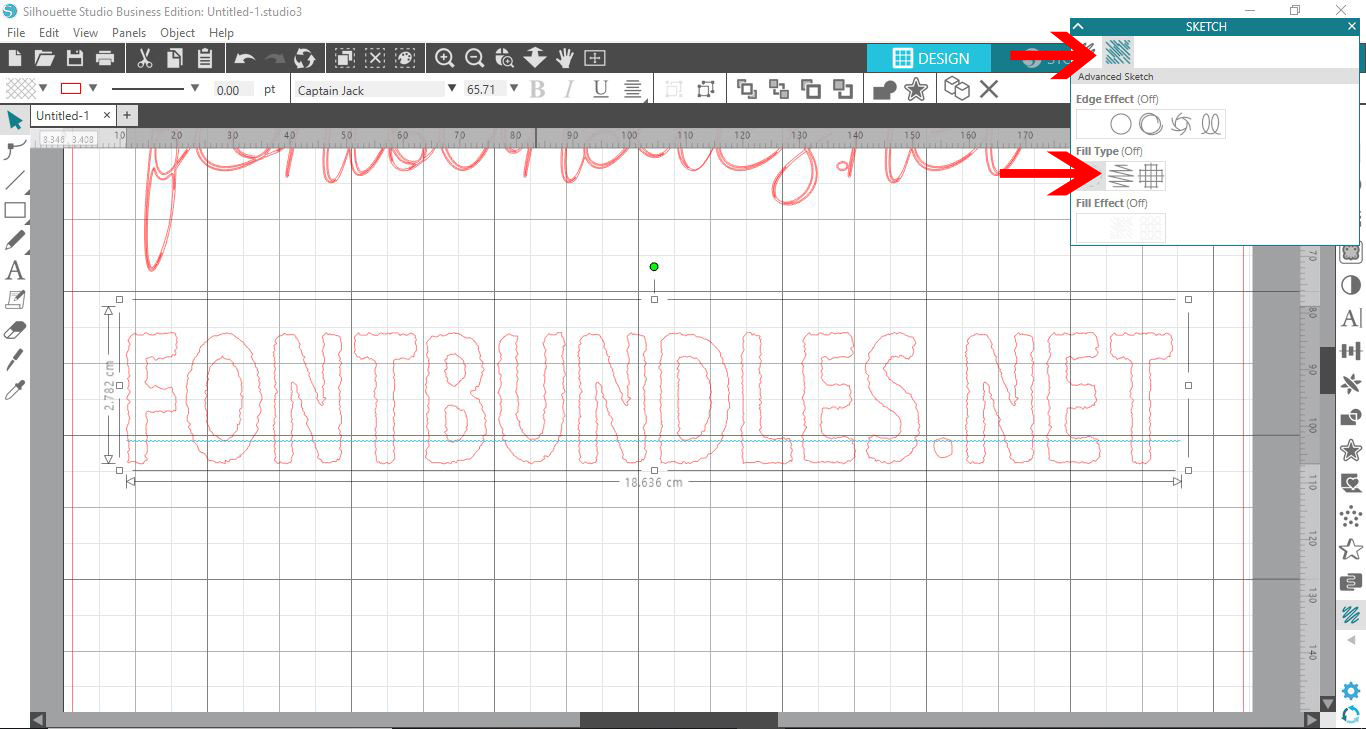Click the line thickness 0.00 field
Screen dimensions: 1366x729
[x=232, y=90]
